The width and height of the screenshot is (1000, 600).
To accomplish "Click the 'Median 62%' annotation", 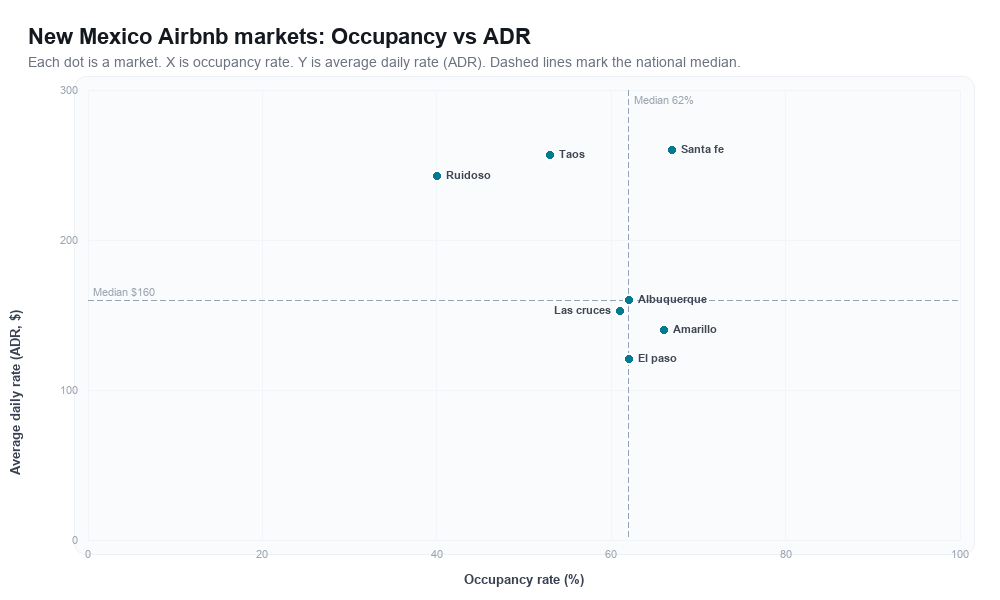I will [663, 100].
